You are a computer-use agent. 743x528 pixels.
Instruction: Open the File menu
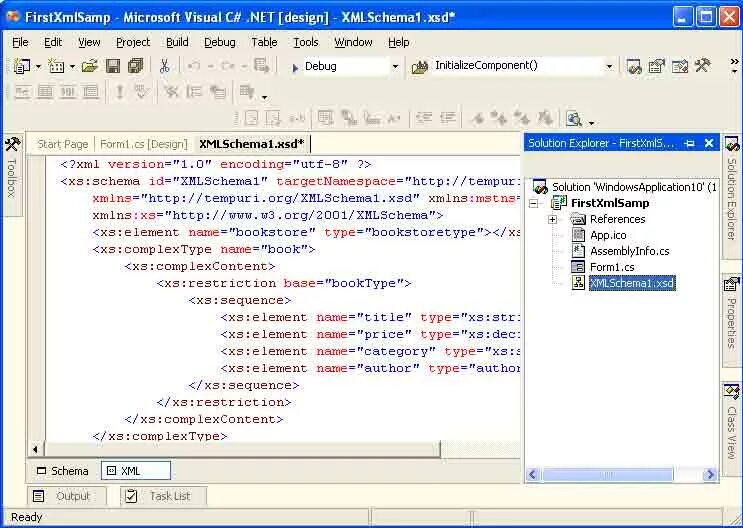click(20, 42)
